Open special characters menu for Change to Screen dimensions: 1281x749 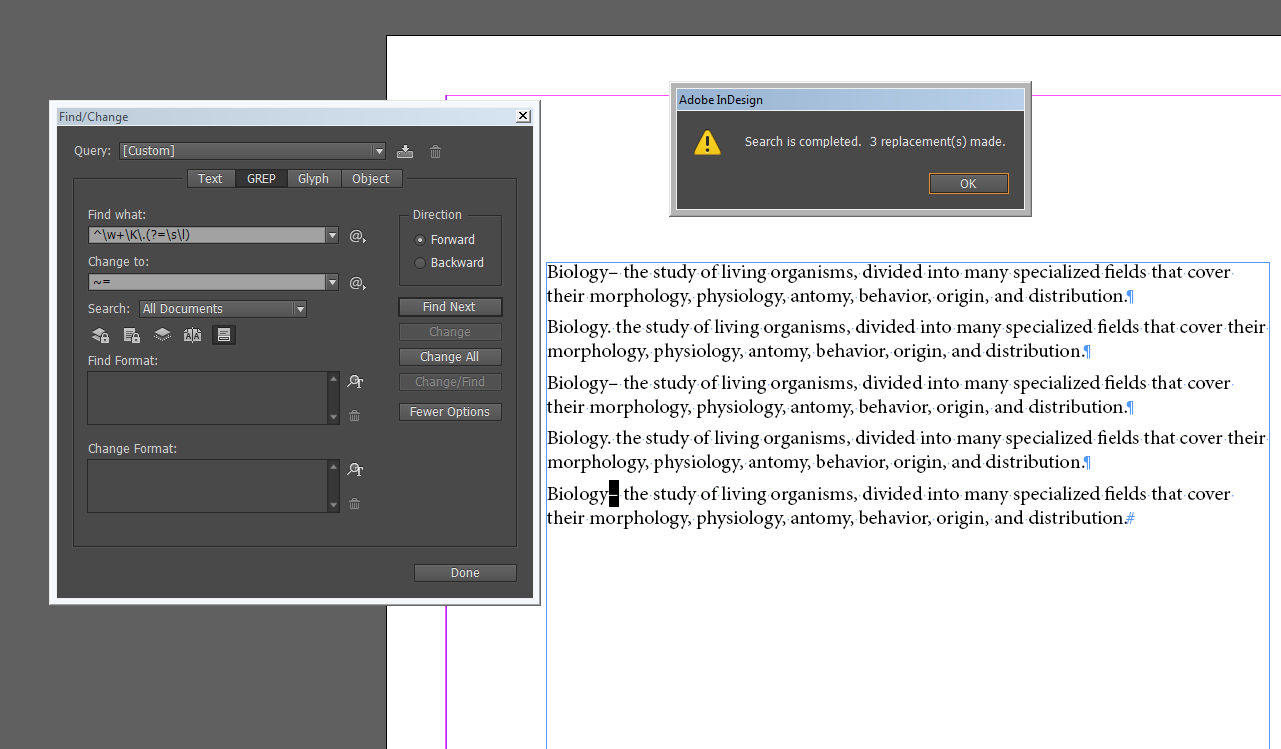coord(357,283)
